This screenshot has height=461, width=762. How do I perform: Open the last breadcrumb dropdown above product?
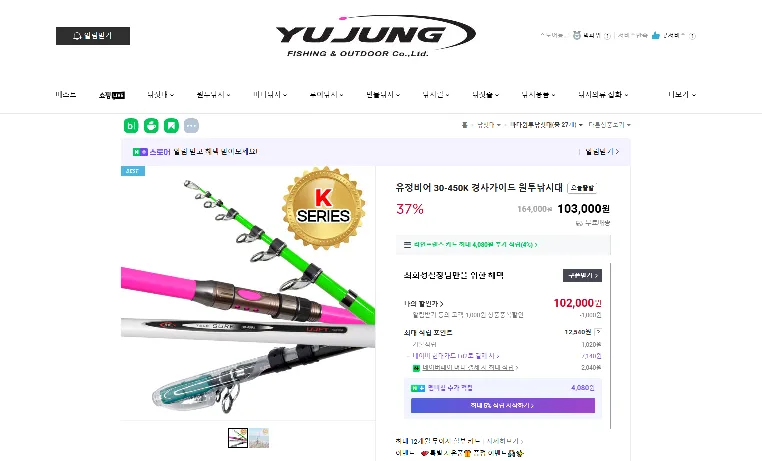click(609, 125)
